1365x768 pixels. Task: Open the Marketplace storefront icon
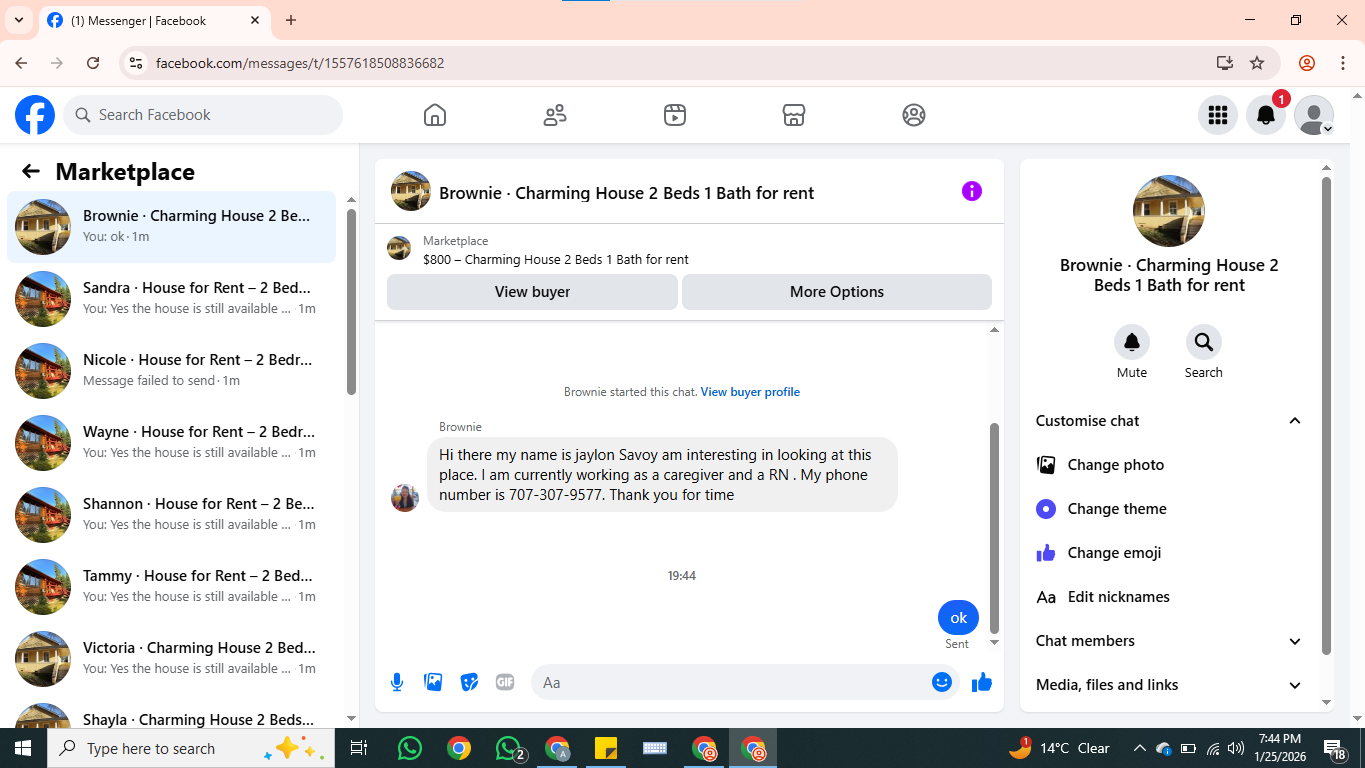point(794,115)
